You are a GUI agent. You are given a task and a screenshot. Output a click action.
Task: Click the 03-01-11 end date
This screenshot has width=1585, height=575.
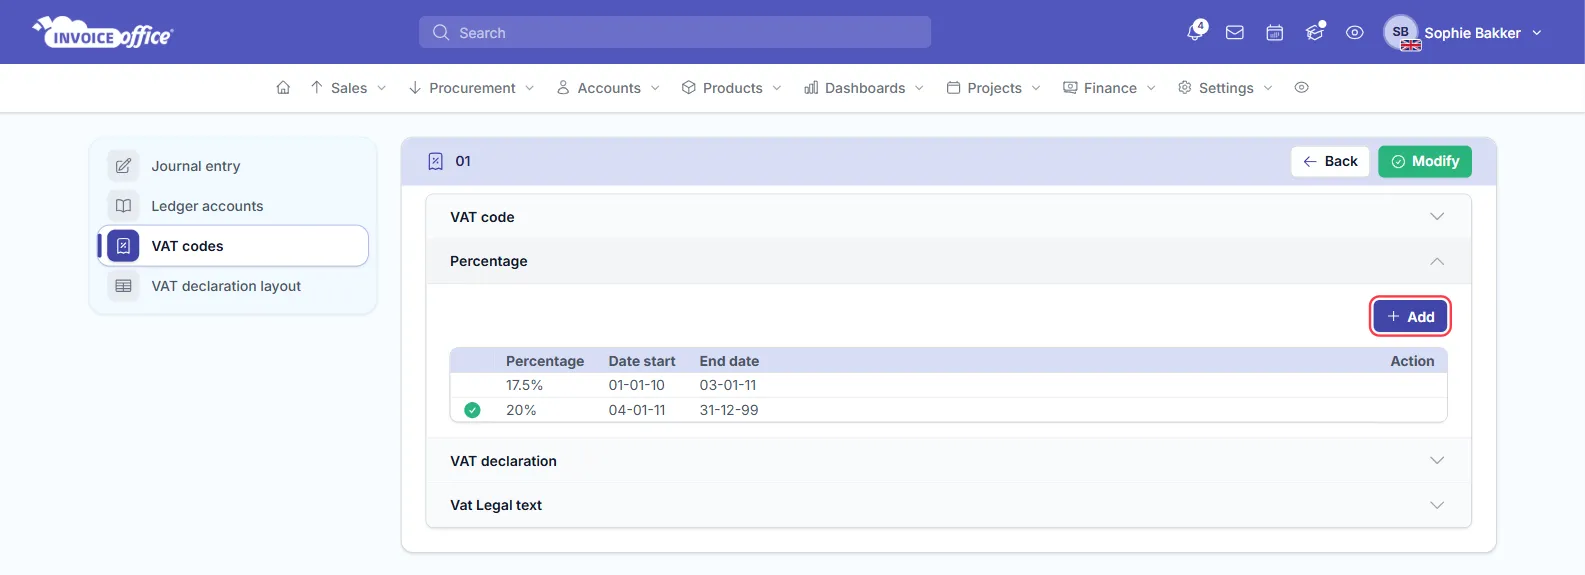pos(728,385)
